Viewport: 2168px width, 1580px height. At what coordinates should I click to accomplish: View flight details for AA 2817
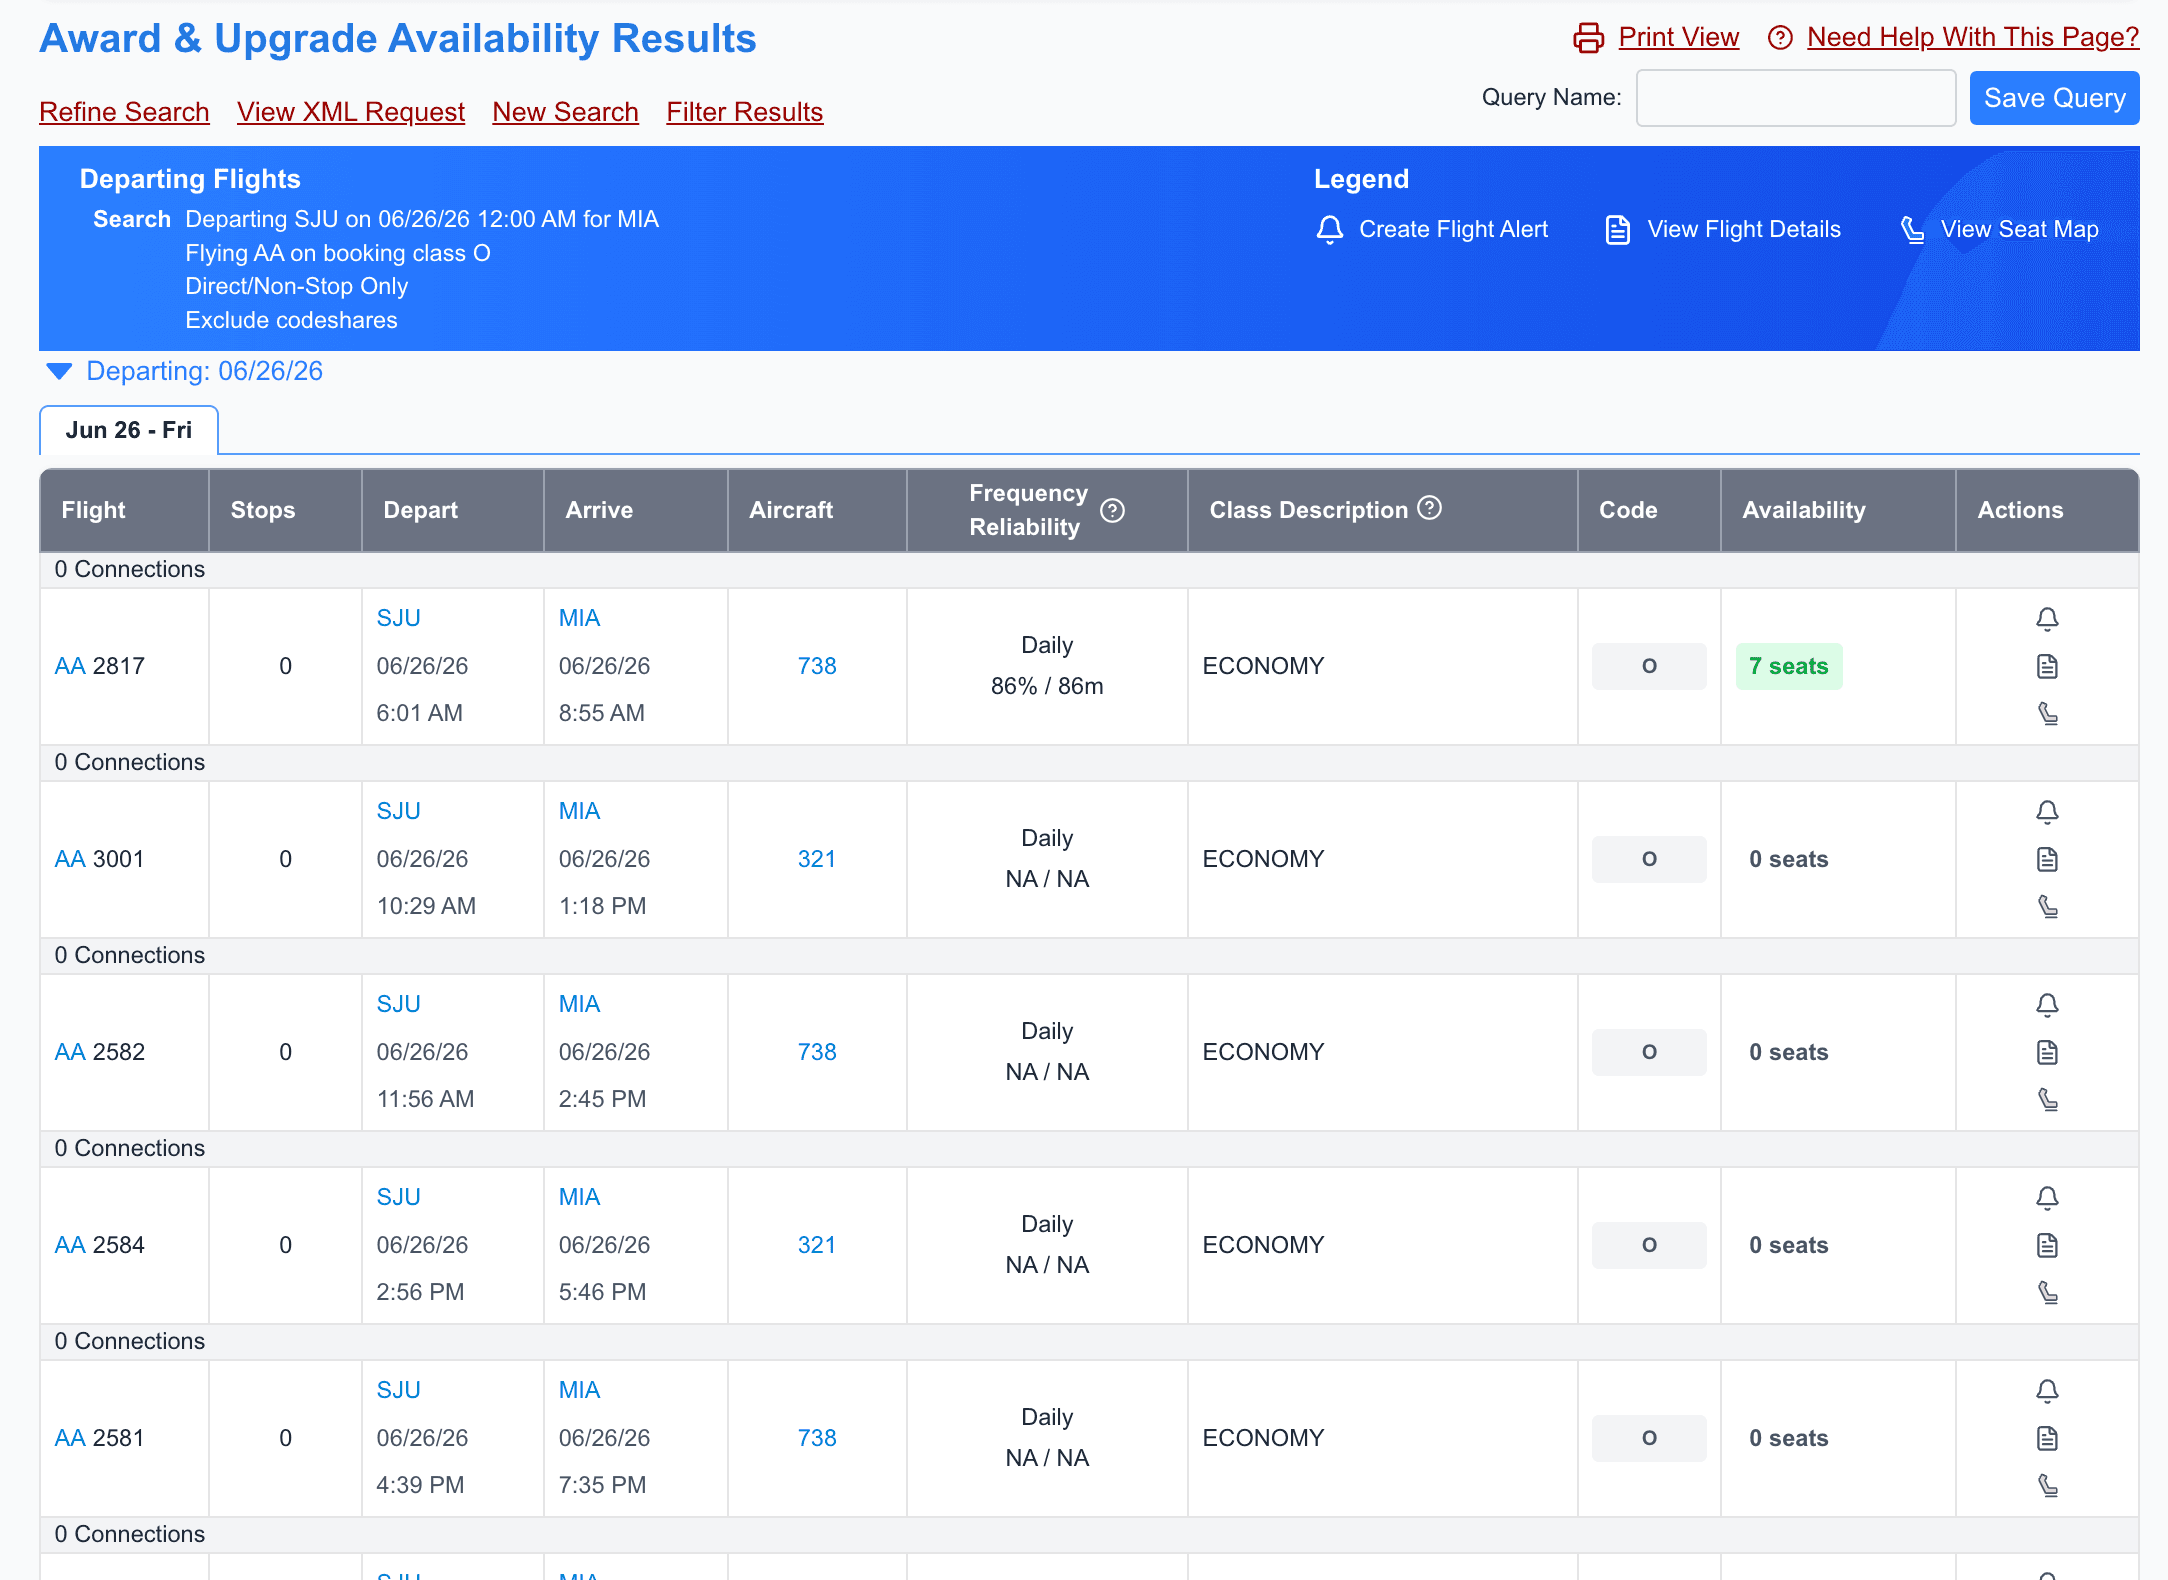(x=2047, y=666)
